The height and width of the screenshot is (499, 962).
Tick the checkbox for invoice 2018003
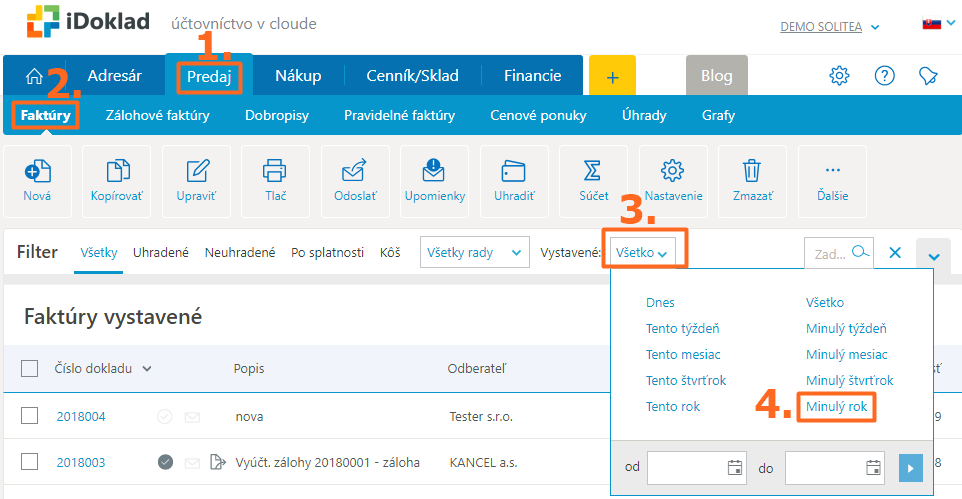tap(30, 462)
